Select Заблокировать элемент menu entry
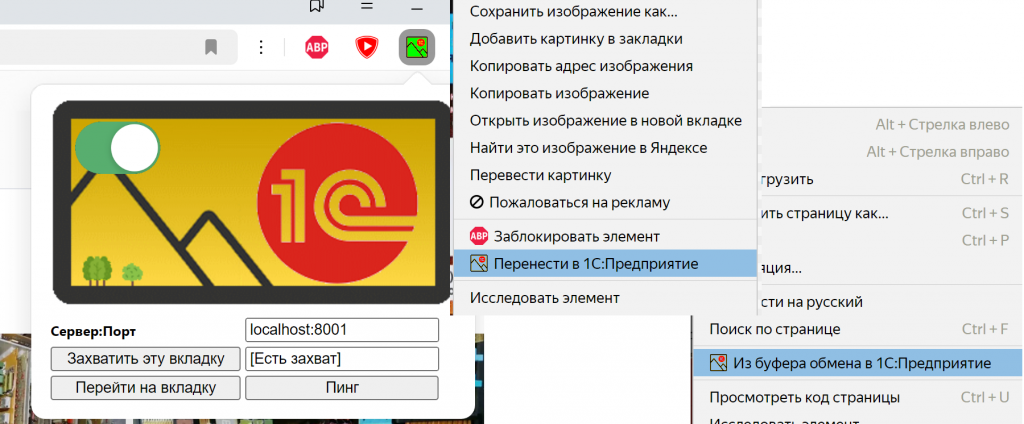This screenshot has height=424, width=1024. [605, 236]
